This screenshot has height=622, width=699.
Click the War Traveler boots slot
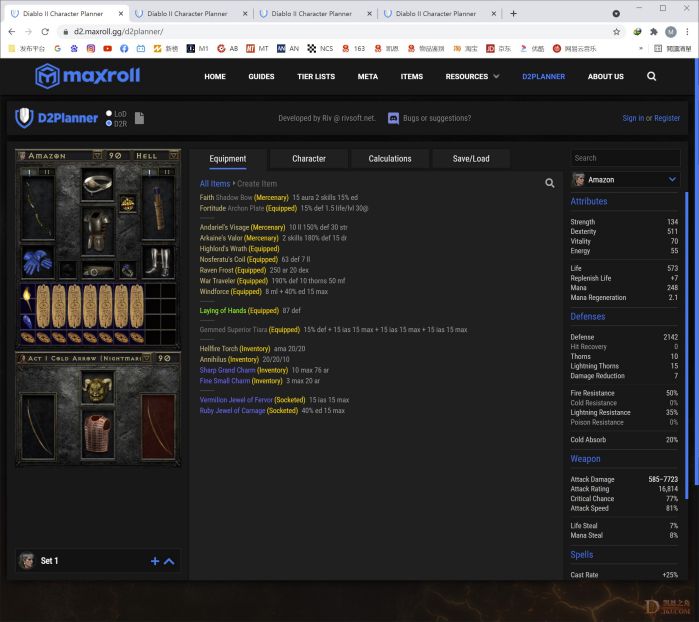[x=157, y=262]
